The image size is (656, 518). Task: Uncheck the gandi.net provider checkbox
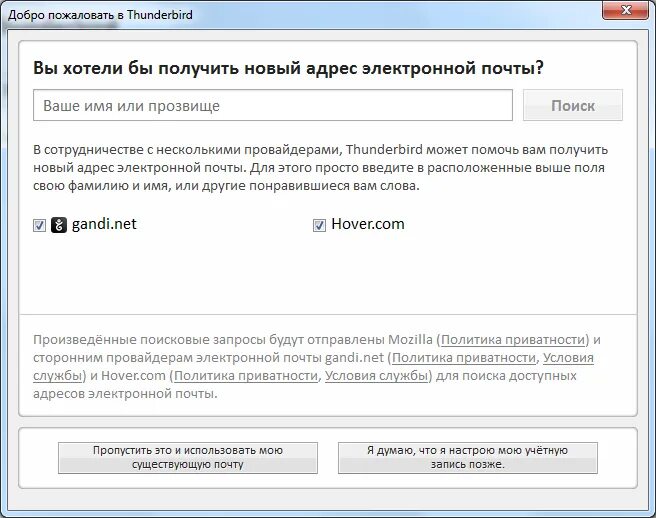click(x=39, y=226)
